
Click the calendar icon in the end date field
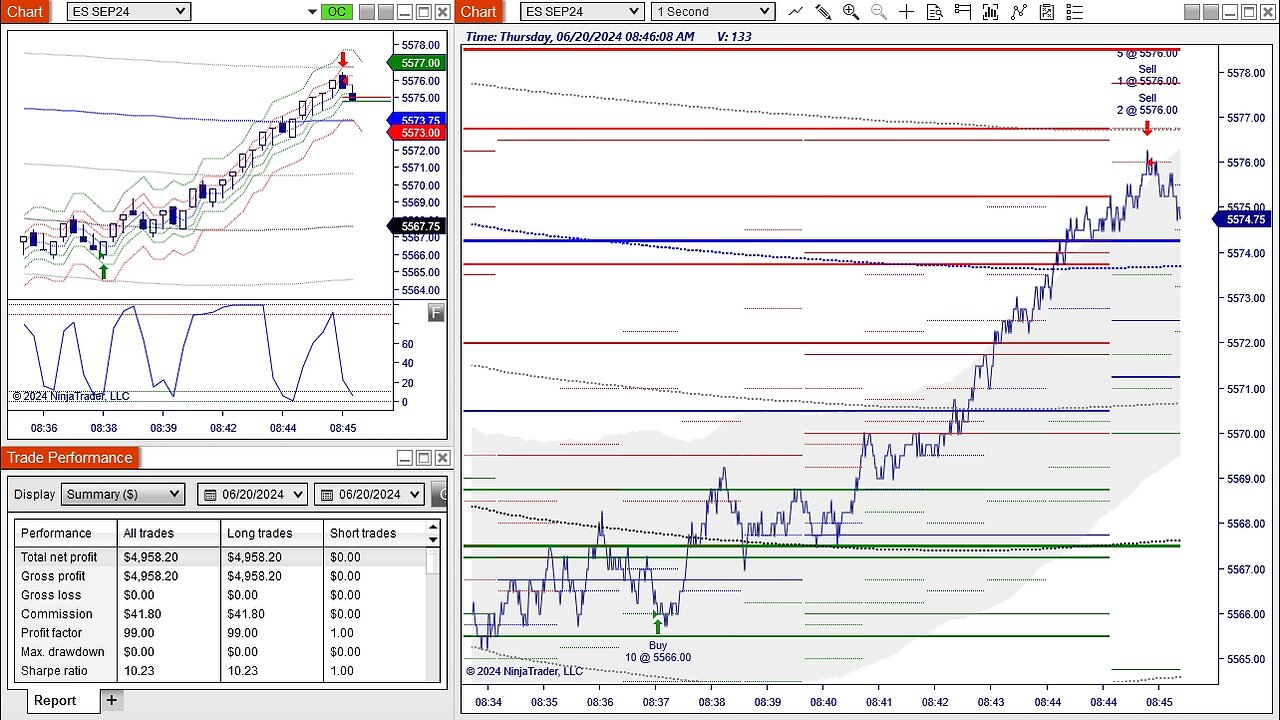tap(327, 494)
